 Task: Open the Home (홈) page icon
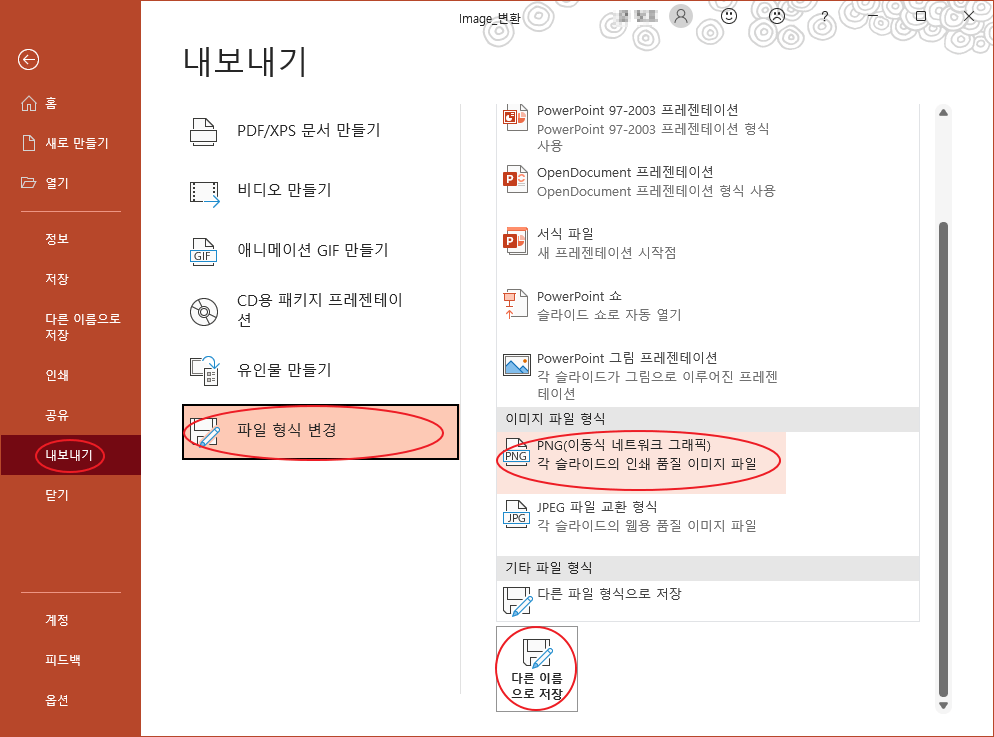(x=29, y=103)
